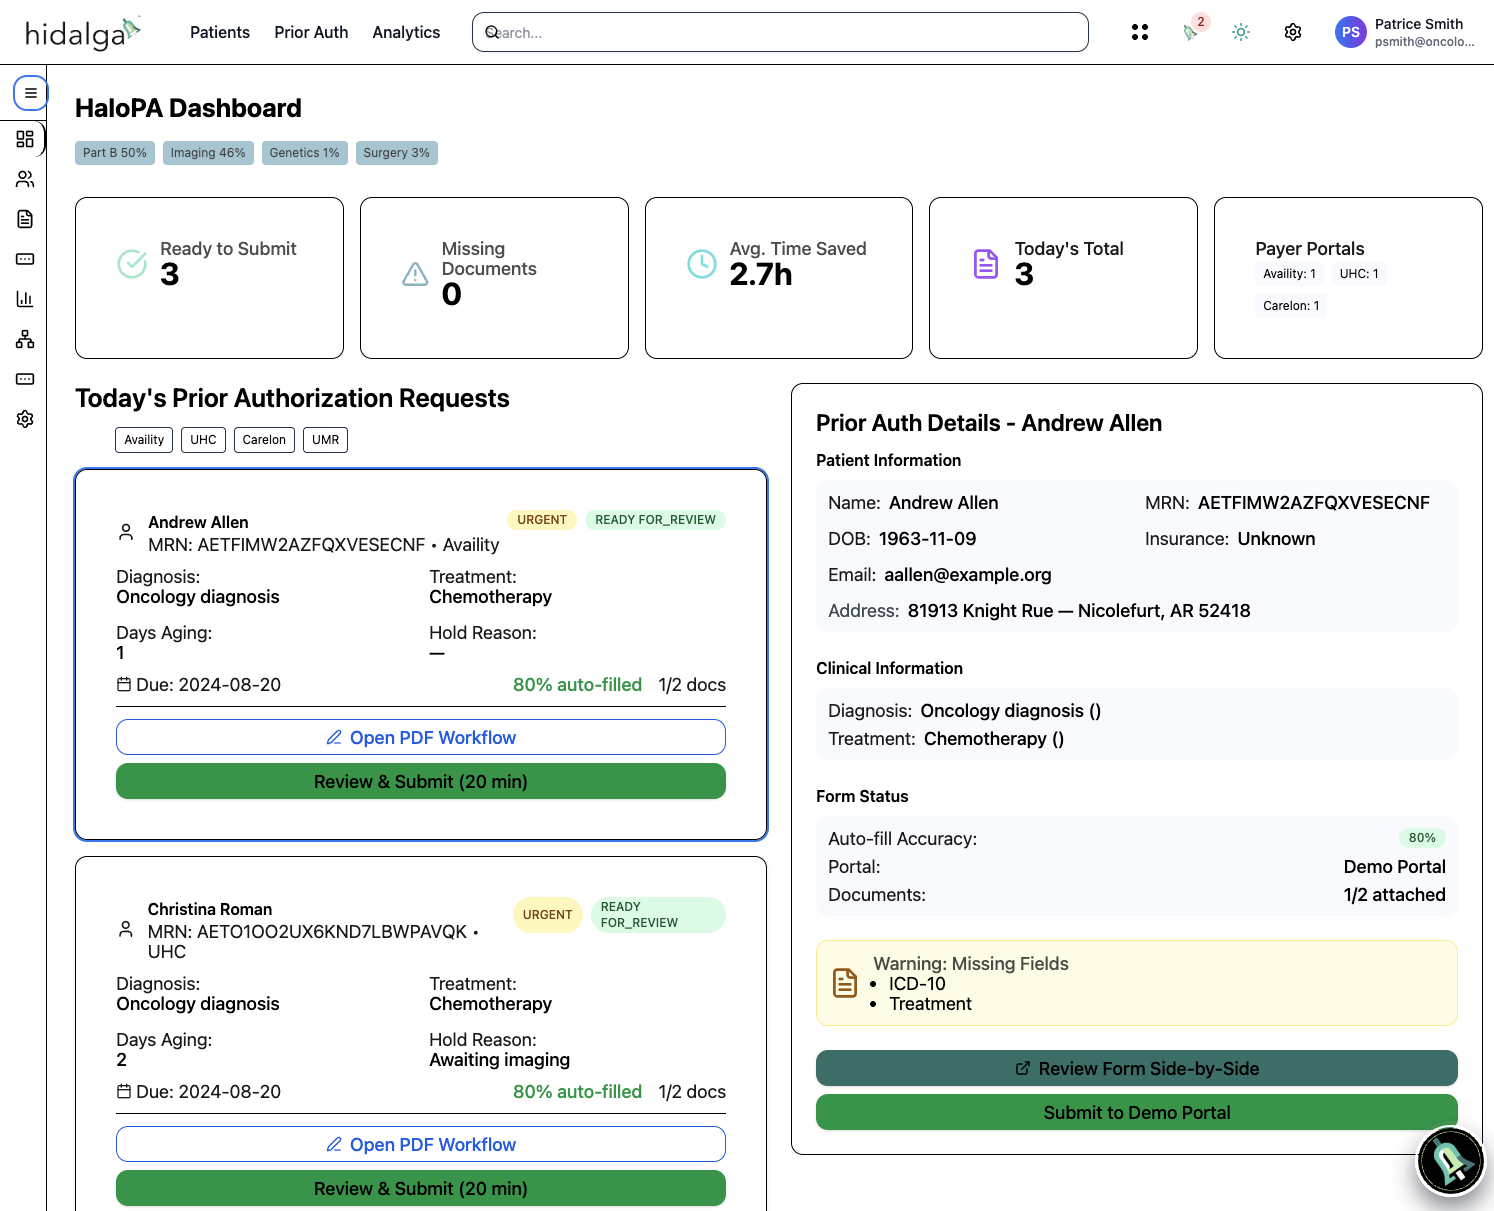Open the patients people icon in sidebar
Screen dimensions: 1494x1211
point(25,179)
